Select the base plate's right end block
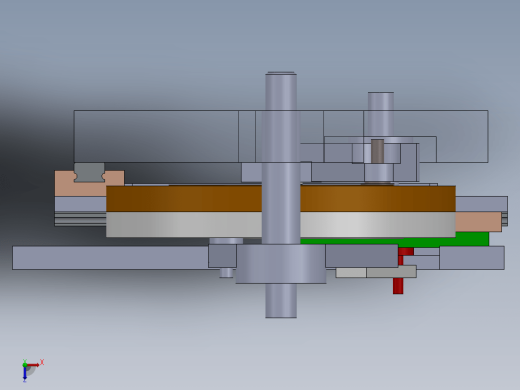This screenshot has height=390, width=520. (472, 258)
